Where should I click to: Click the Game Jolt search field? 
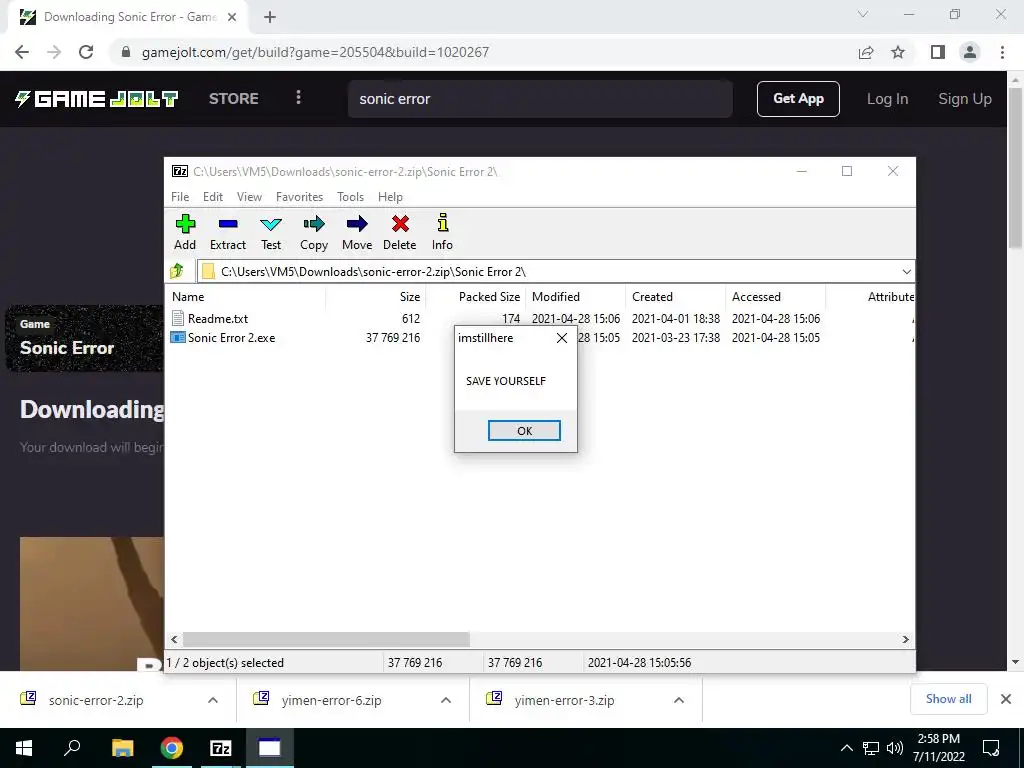click(540, 99)
